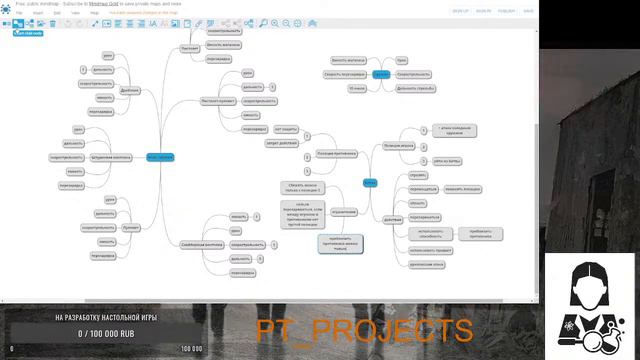Click the label tag toolbar icon
640x360 pixels.
[x=210, y=24]
